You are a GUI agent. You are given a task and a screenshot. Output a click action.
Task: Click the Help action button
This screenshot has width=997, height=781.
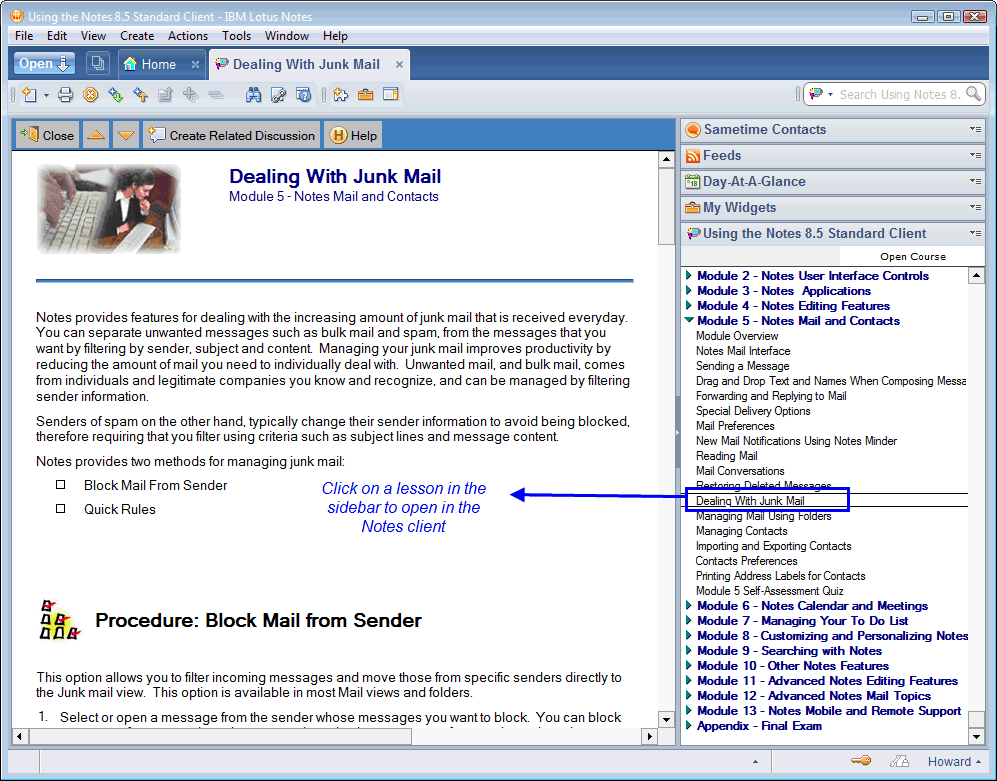[354, 135]
